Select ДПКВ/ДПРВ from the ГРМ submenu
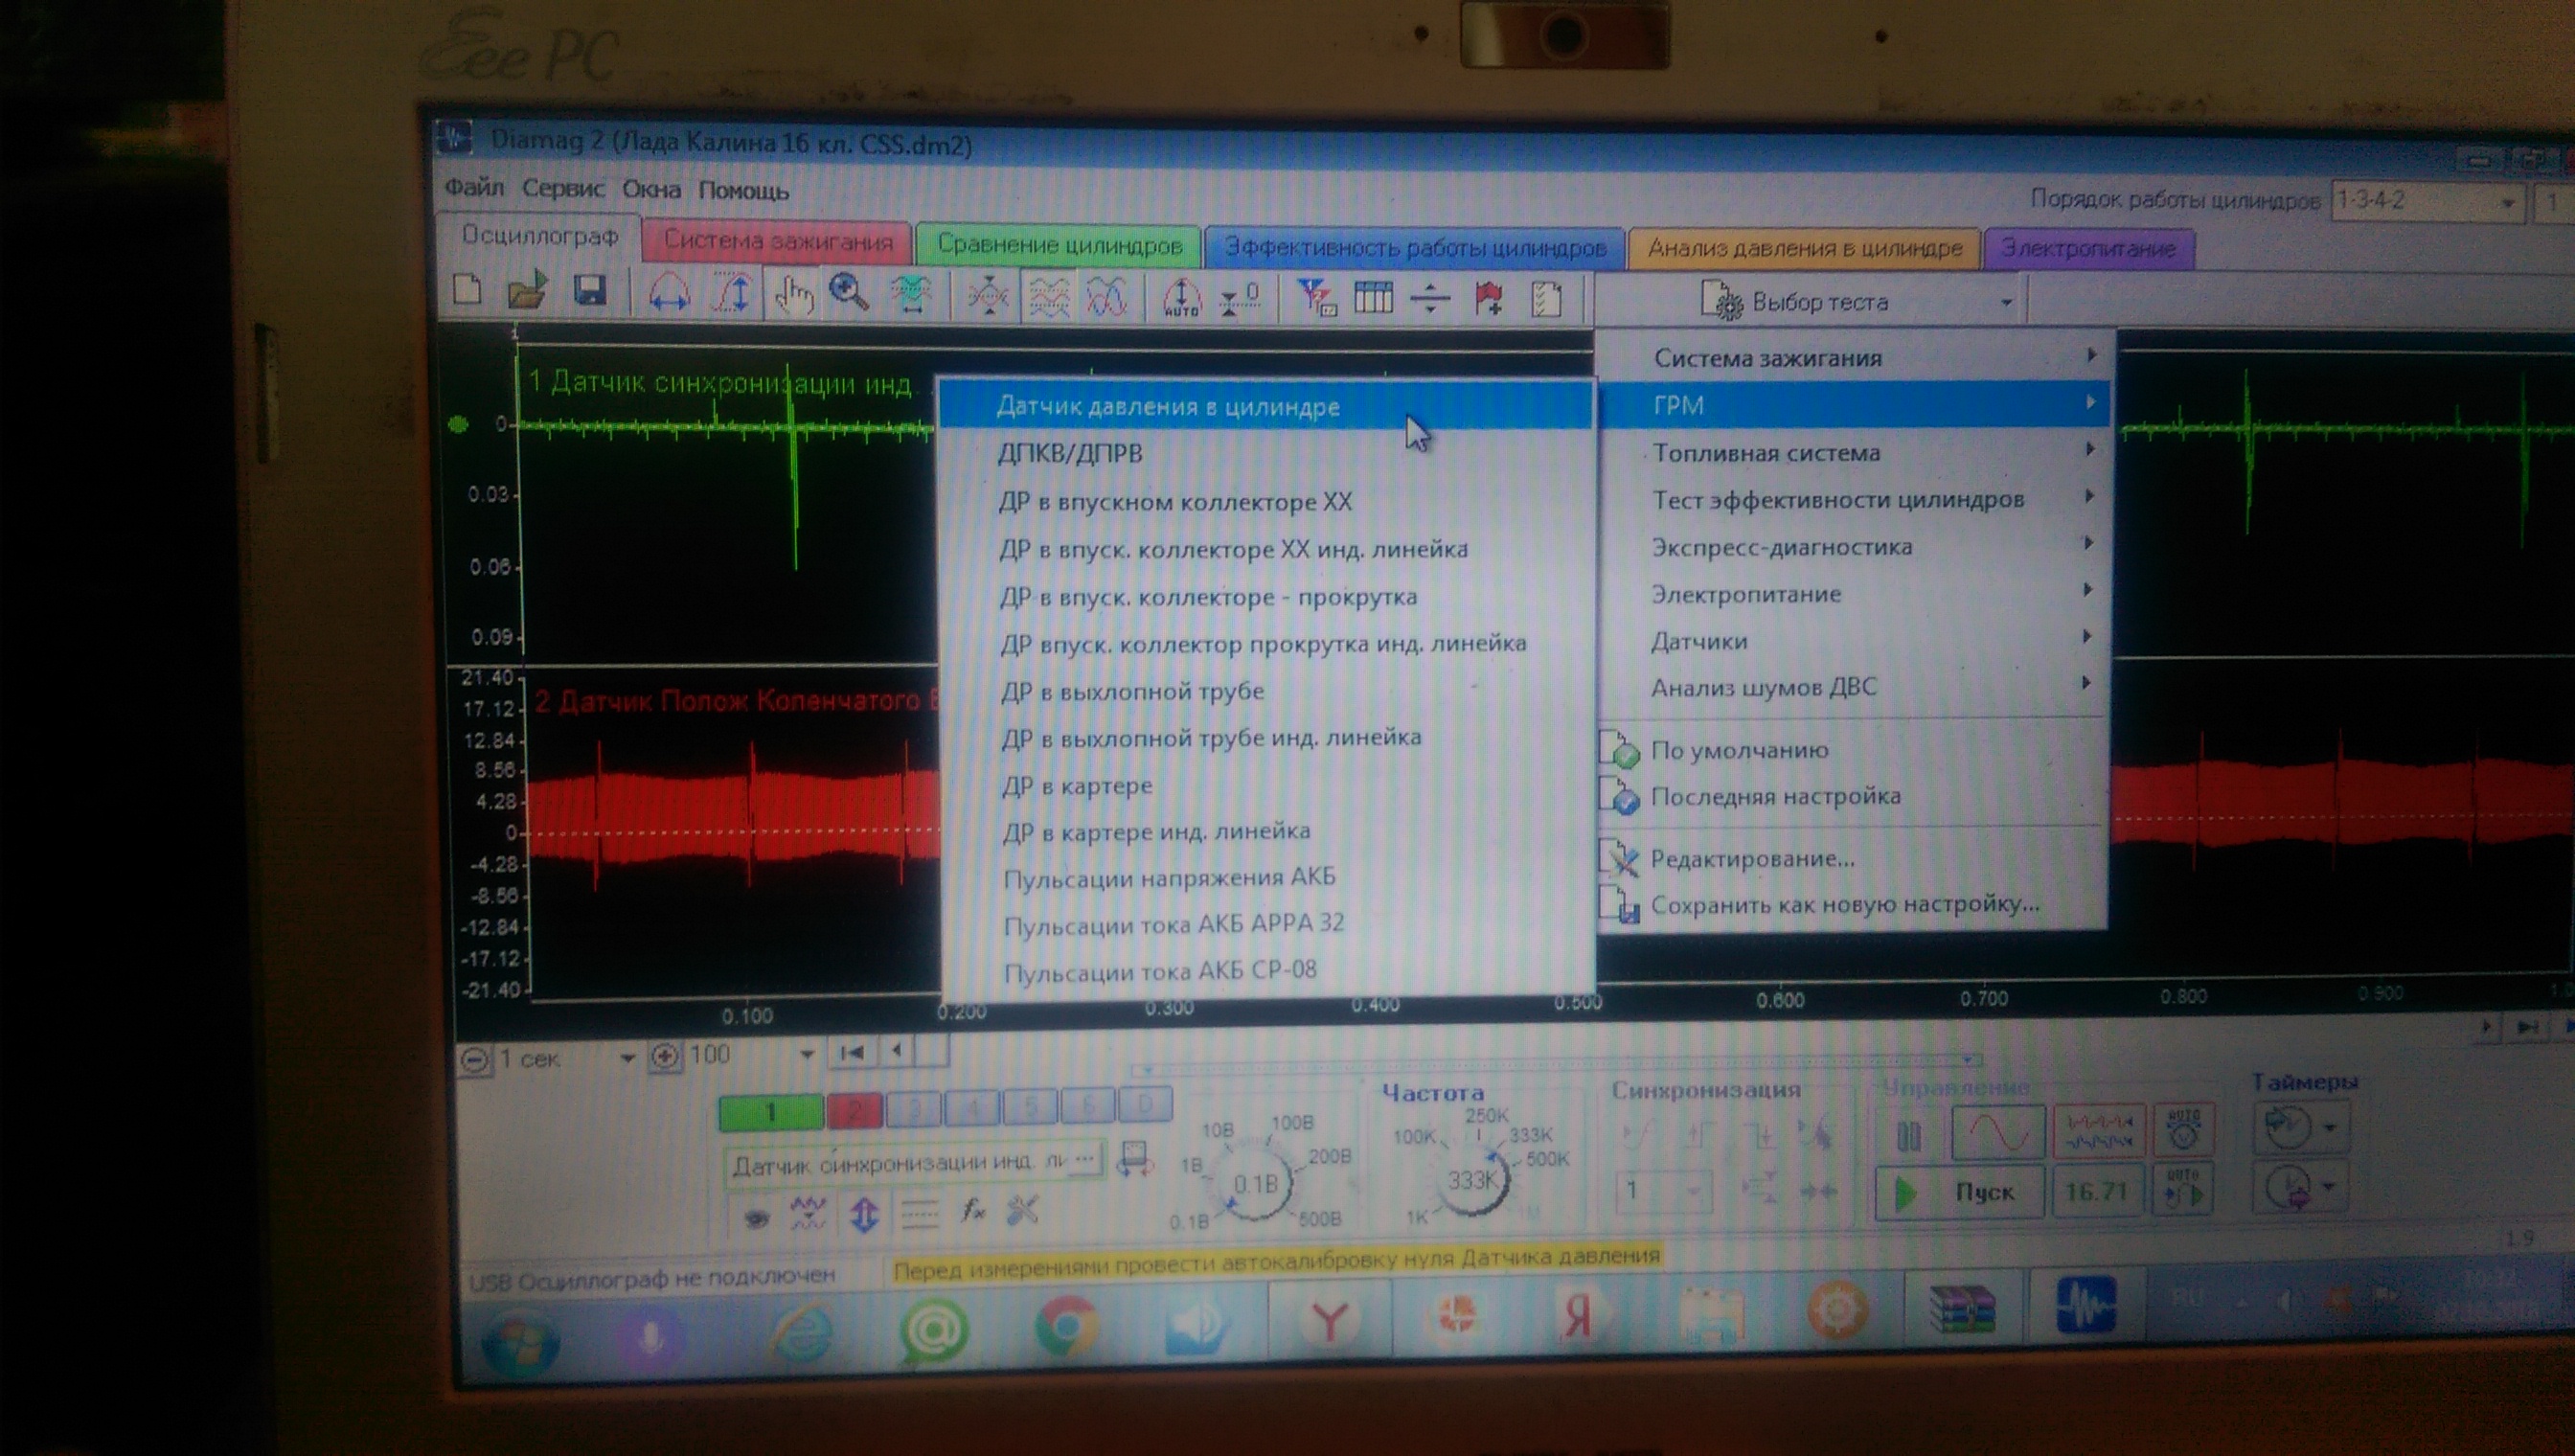 (1266, 454)
